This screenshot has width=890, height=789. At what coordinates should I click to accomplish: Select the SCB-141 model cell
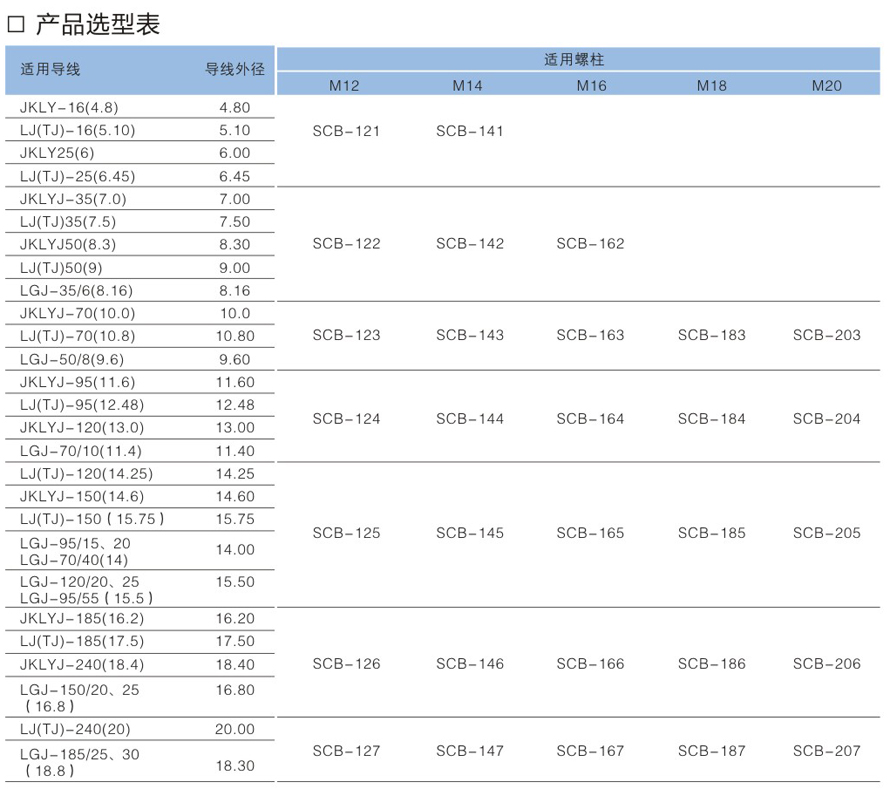pyautogui.click(x=470, y=131)
